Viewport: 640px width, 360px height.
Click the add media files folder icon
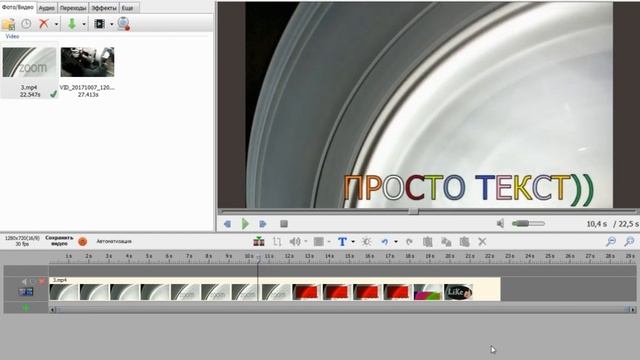tap(8, 24)
